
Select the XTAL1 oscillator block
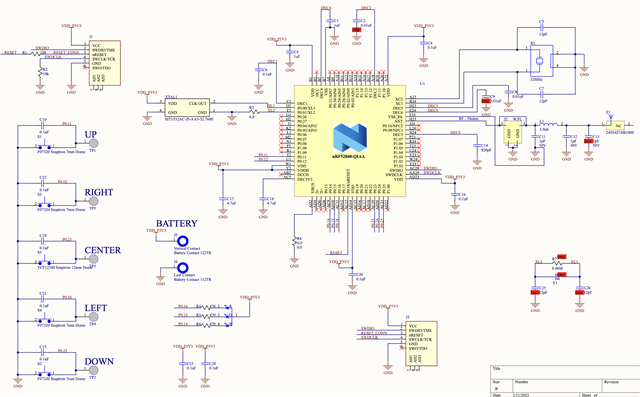[x=187, y=108]
